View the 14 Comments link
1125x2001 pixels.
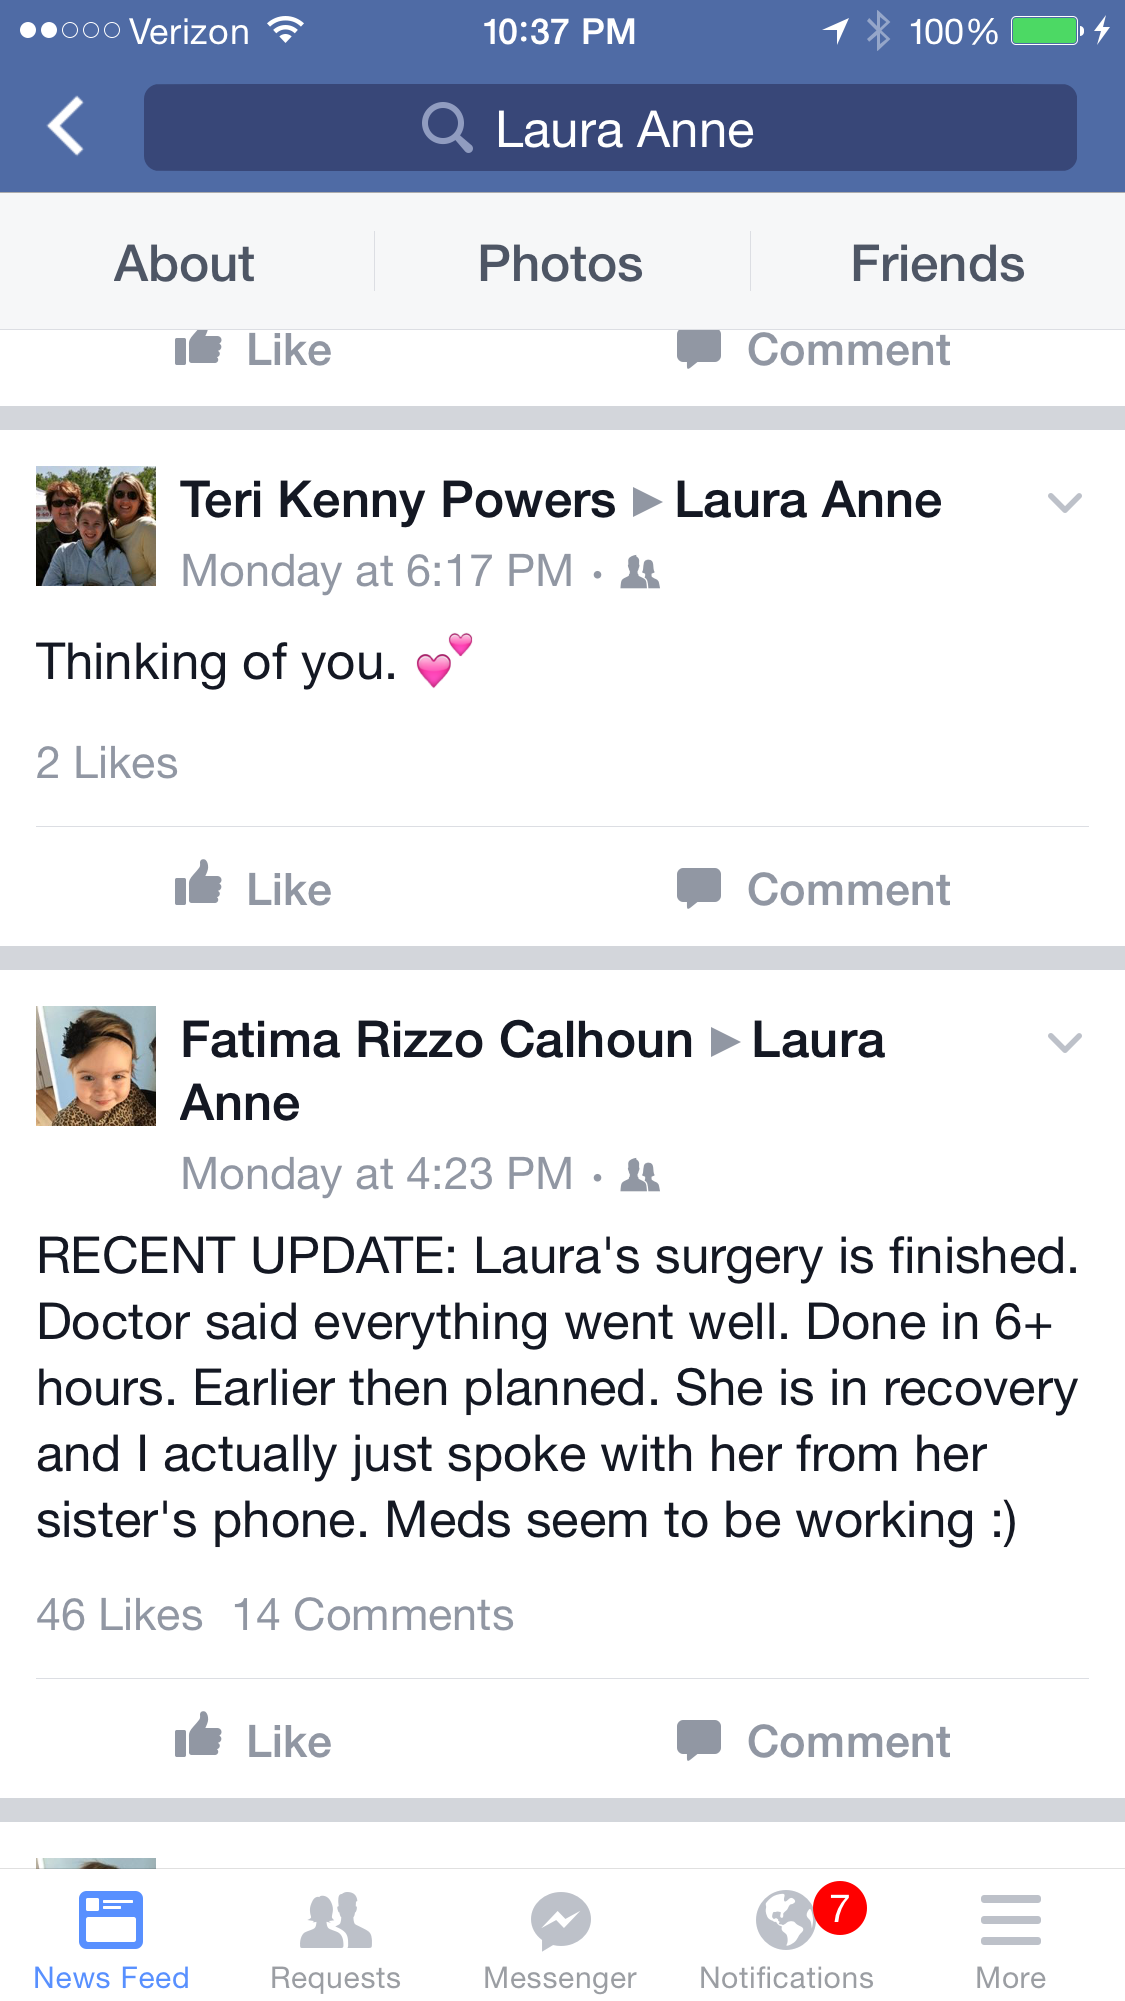(x=373, y=1615)
